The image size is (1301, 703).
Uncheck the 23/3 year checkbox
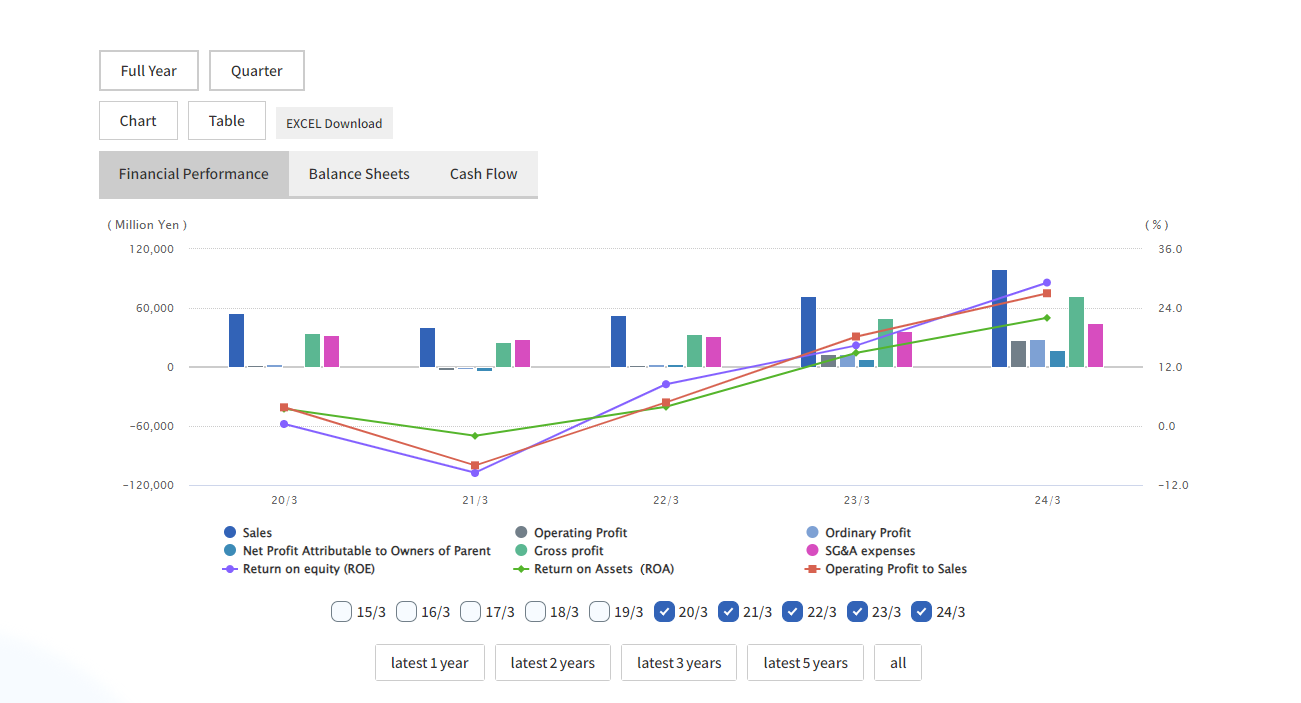click(x=857, y=611)
